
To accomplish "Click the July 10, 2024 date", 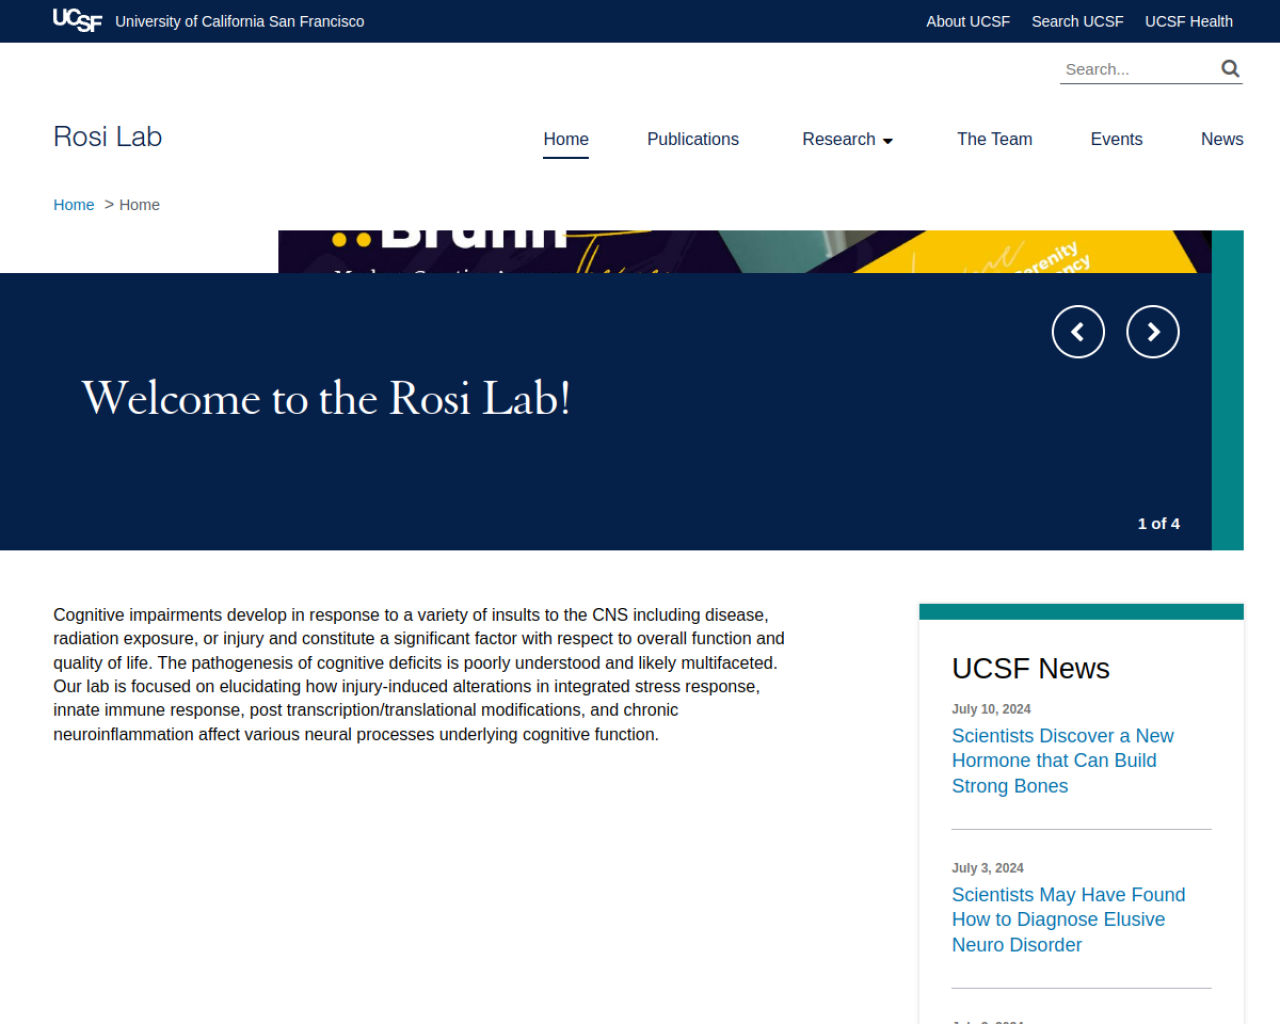I will [991, 709].
